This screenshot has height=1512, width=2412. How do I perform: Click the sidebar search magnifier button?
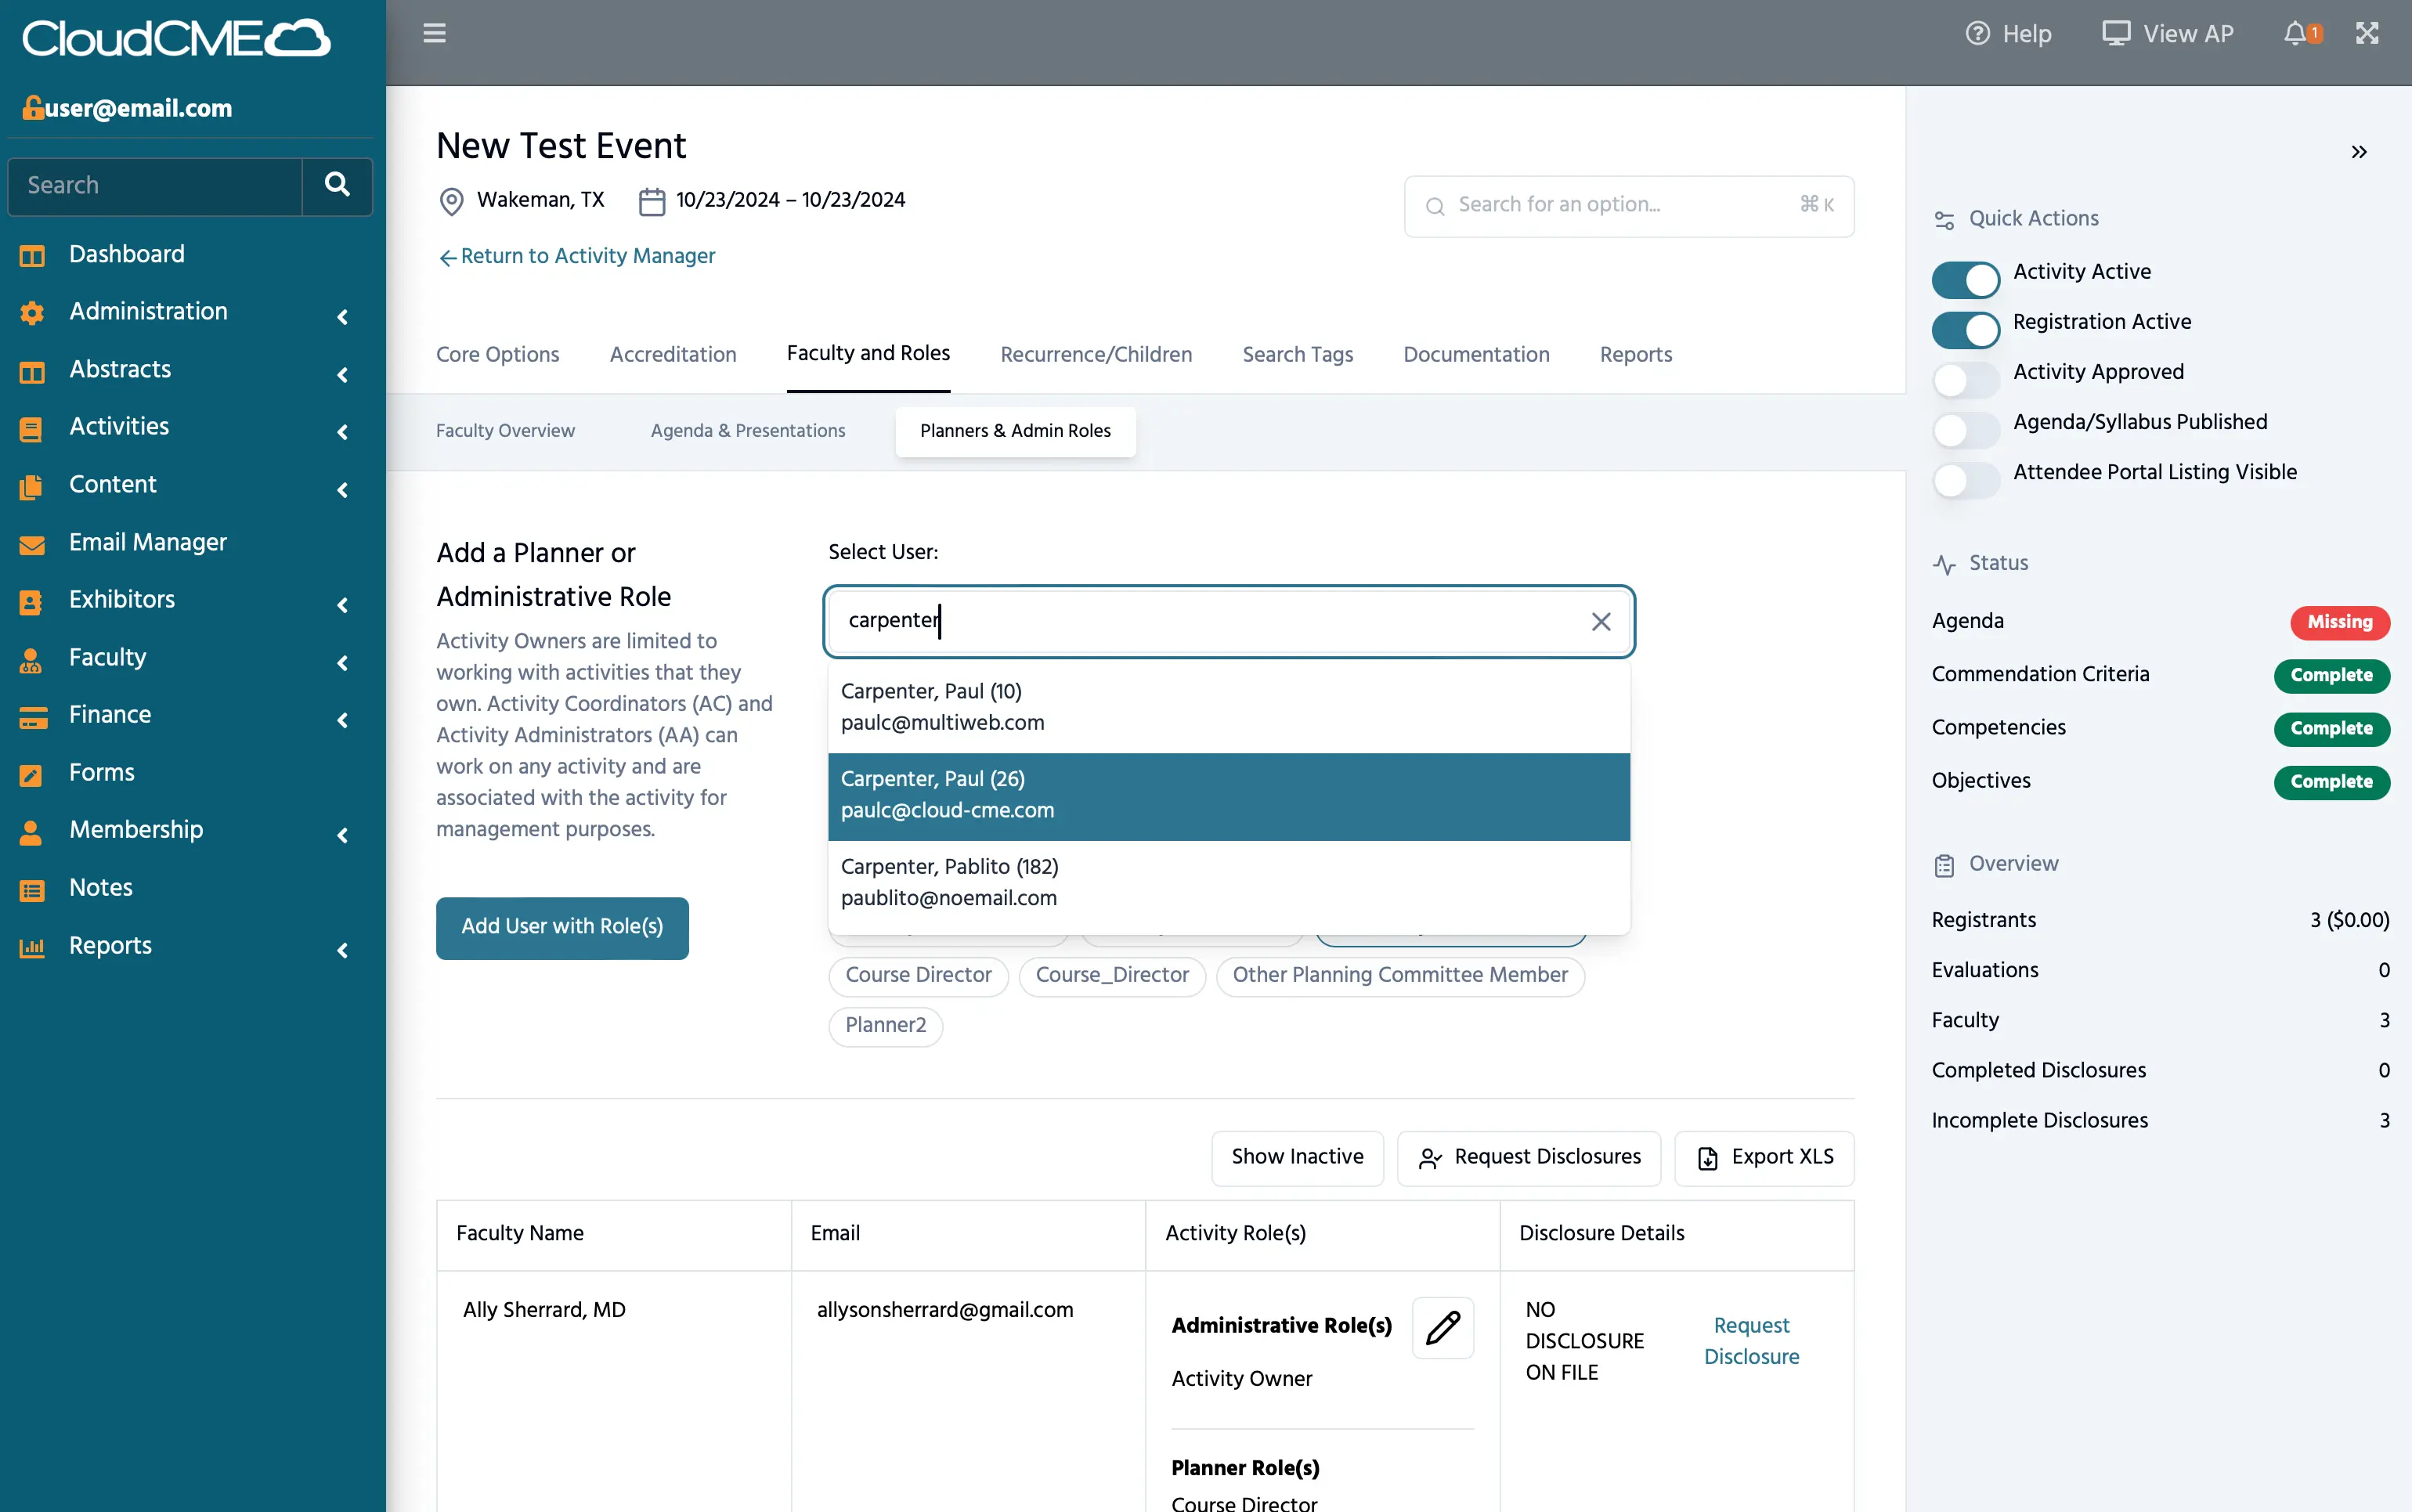(x=337, y=185)
